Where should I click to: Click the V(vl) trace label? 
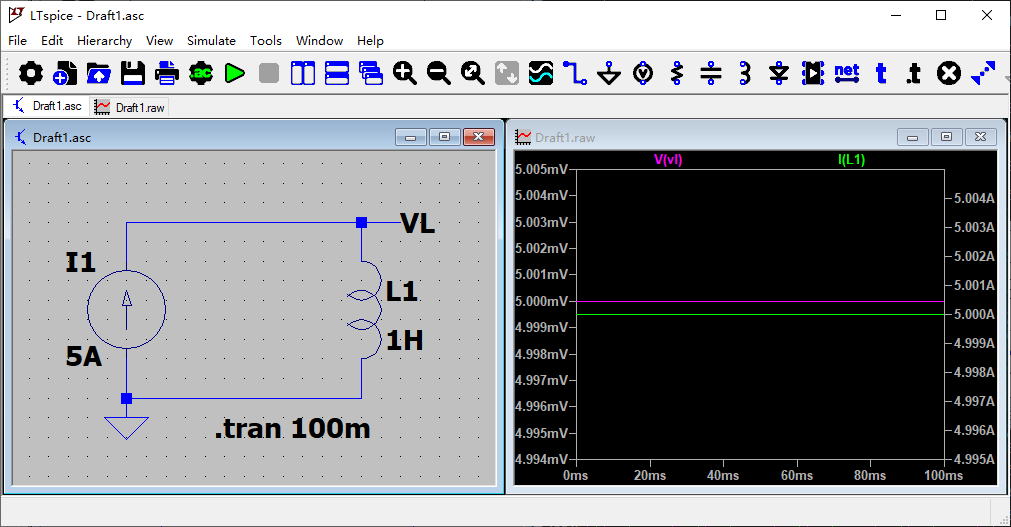(668, 160)
